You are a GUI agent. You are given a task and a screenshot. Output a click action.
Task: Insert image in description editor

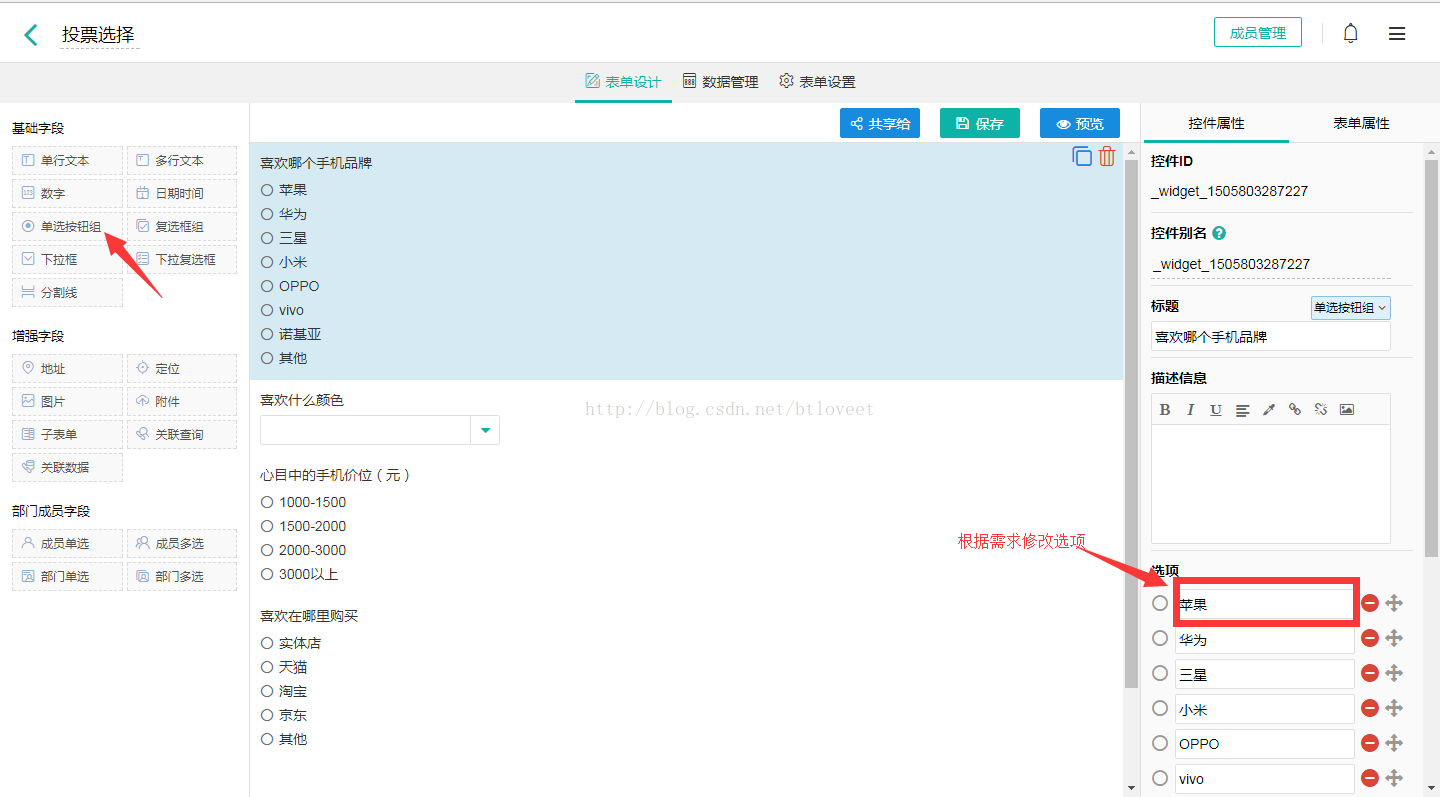tap(1347, 409)
